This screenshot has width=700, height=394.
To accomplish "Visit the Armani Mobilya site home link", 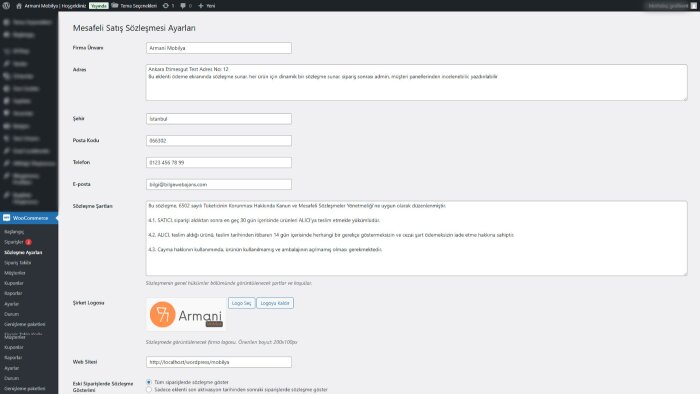I will pyautogui.click(x=51, y=6).
